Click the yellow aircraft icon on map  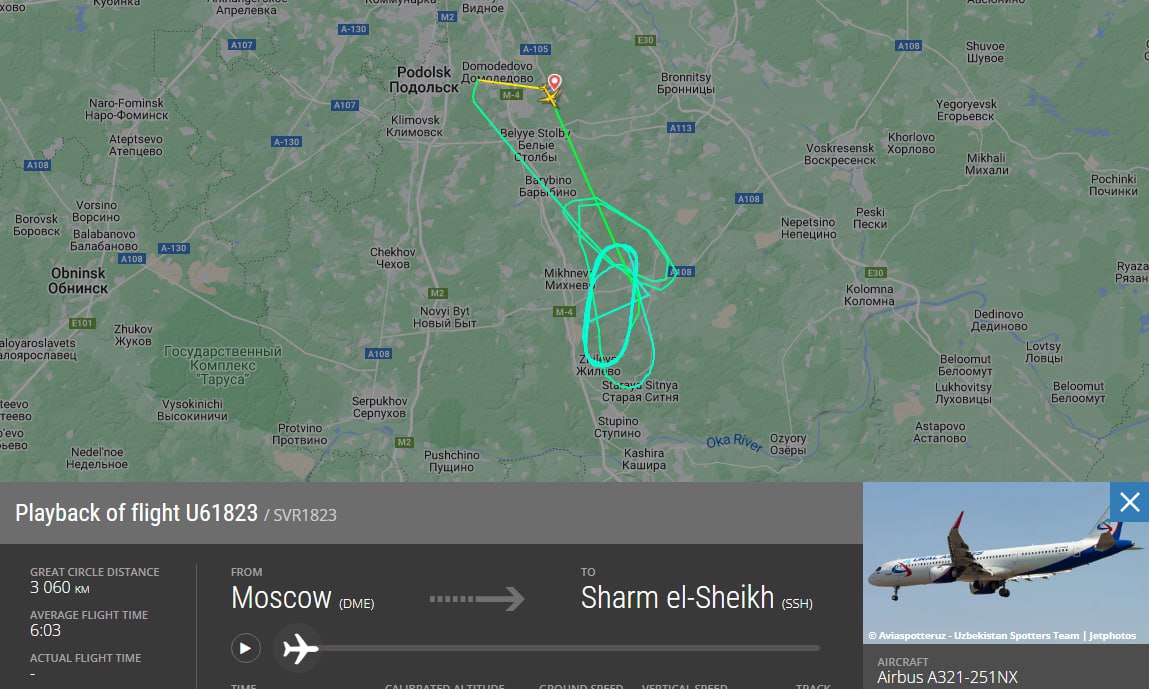(x=549, y=95)
